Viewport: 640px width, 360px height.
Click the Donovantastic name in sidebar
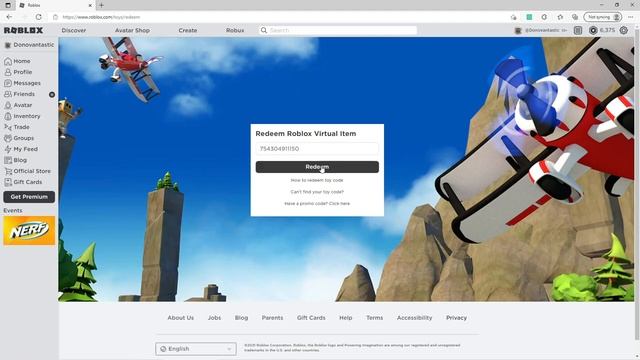coord(33,45)
